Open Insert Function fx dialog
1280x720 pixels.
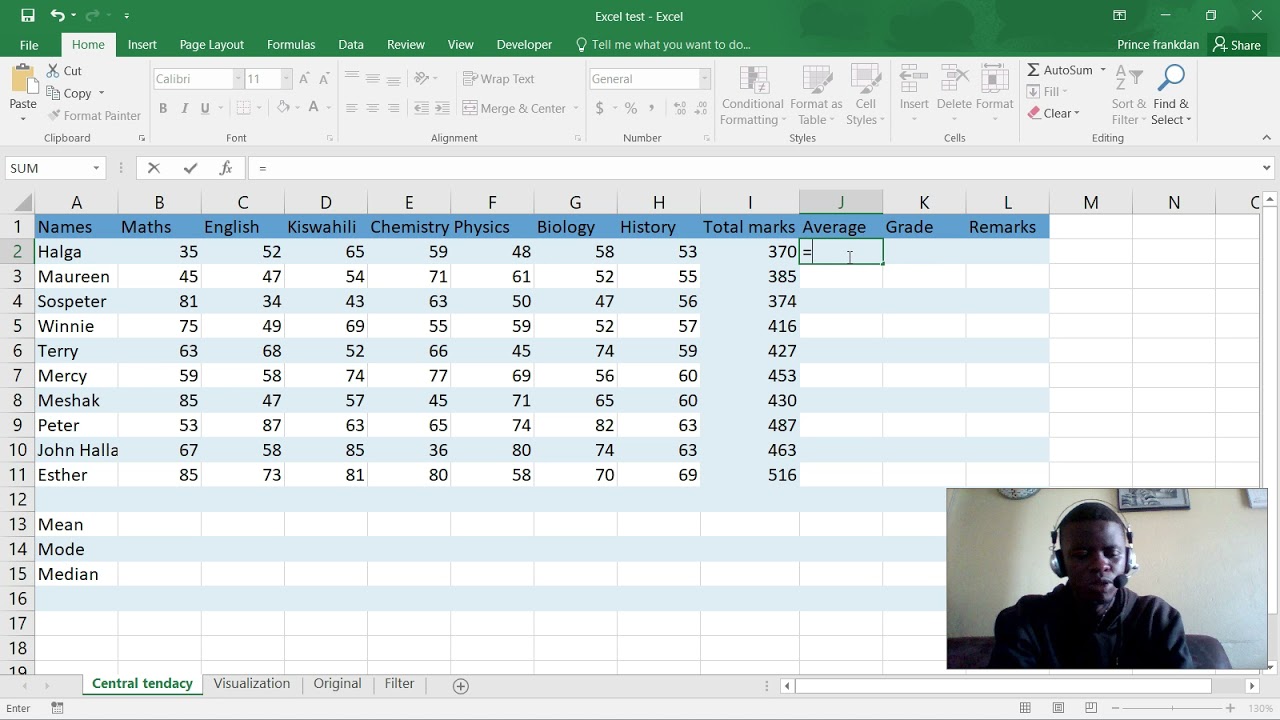(x=226, y=168)
